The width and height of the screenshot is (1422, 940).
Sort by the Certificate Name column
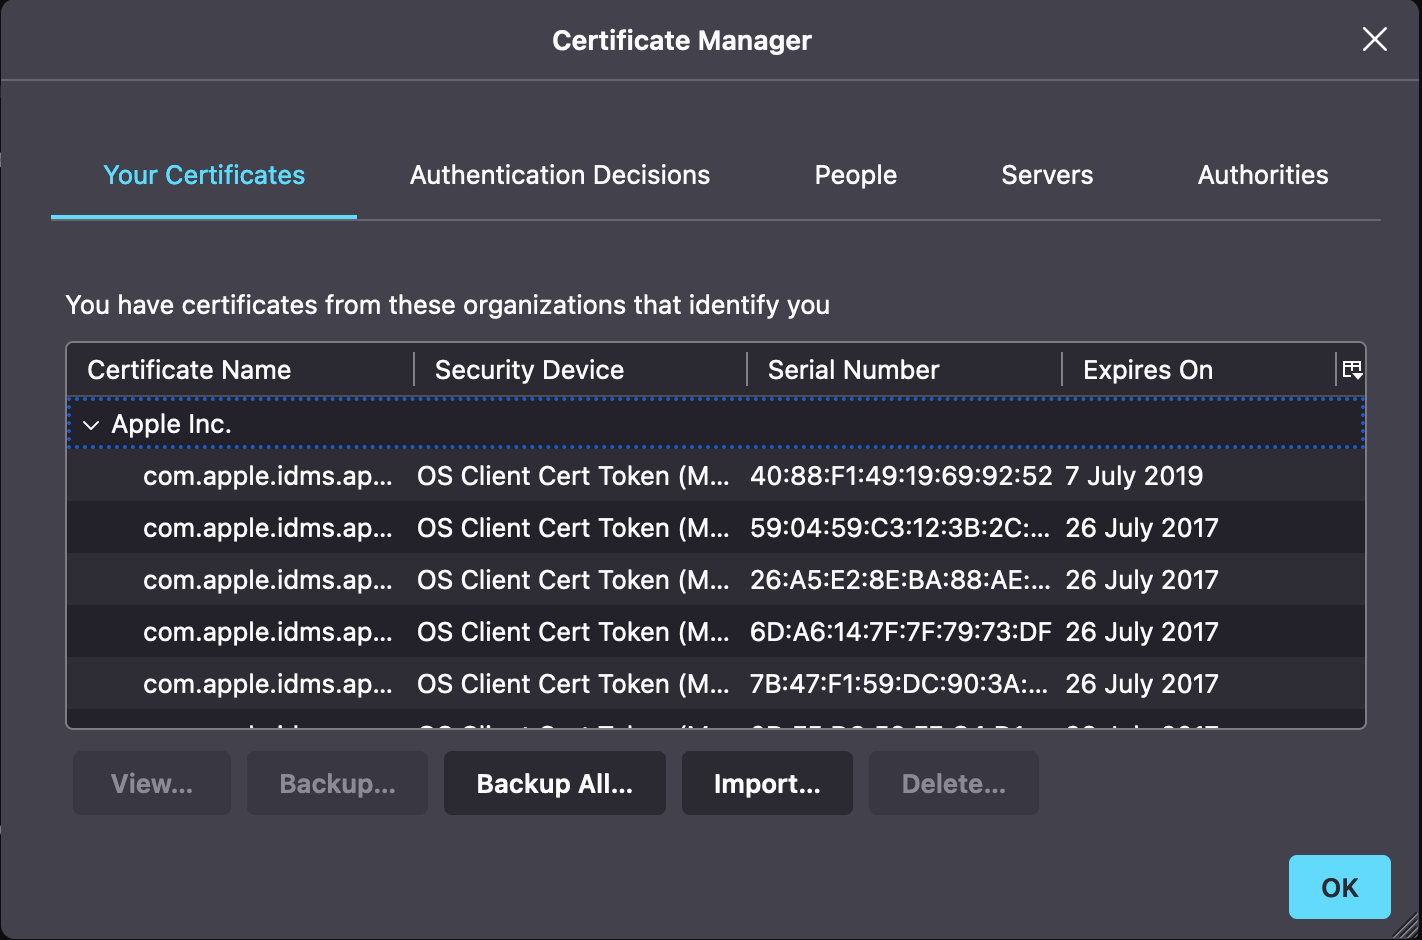[189, 369]
